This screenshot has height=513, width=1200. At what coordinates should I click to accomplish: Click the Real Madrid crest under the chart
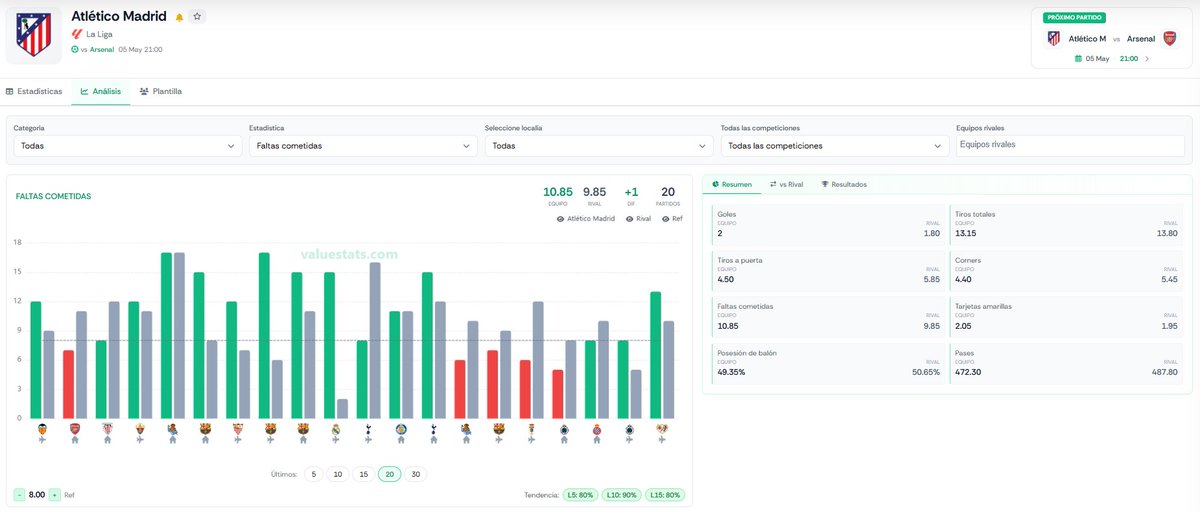[x=336, y=429]
